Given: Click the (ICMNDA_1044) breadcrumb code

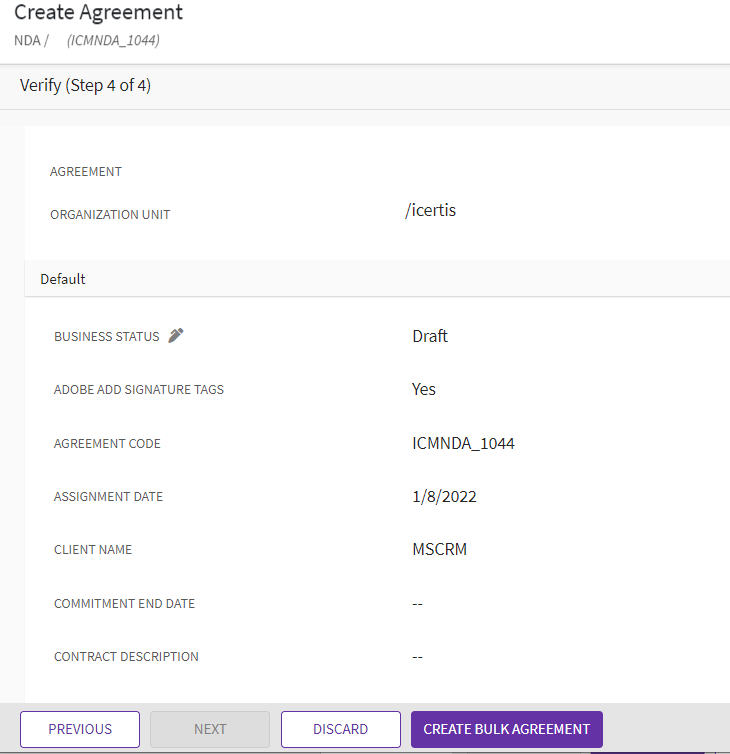Looking at the screenshot, I should click(113, 40).
